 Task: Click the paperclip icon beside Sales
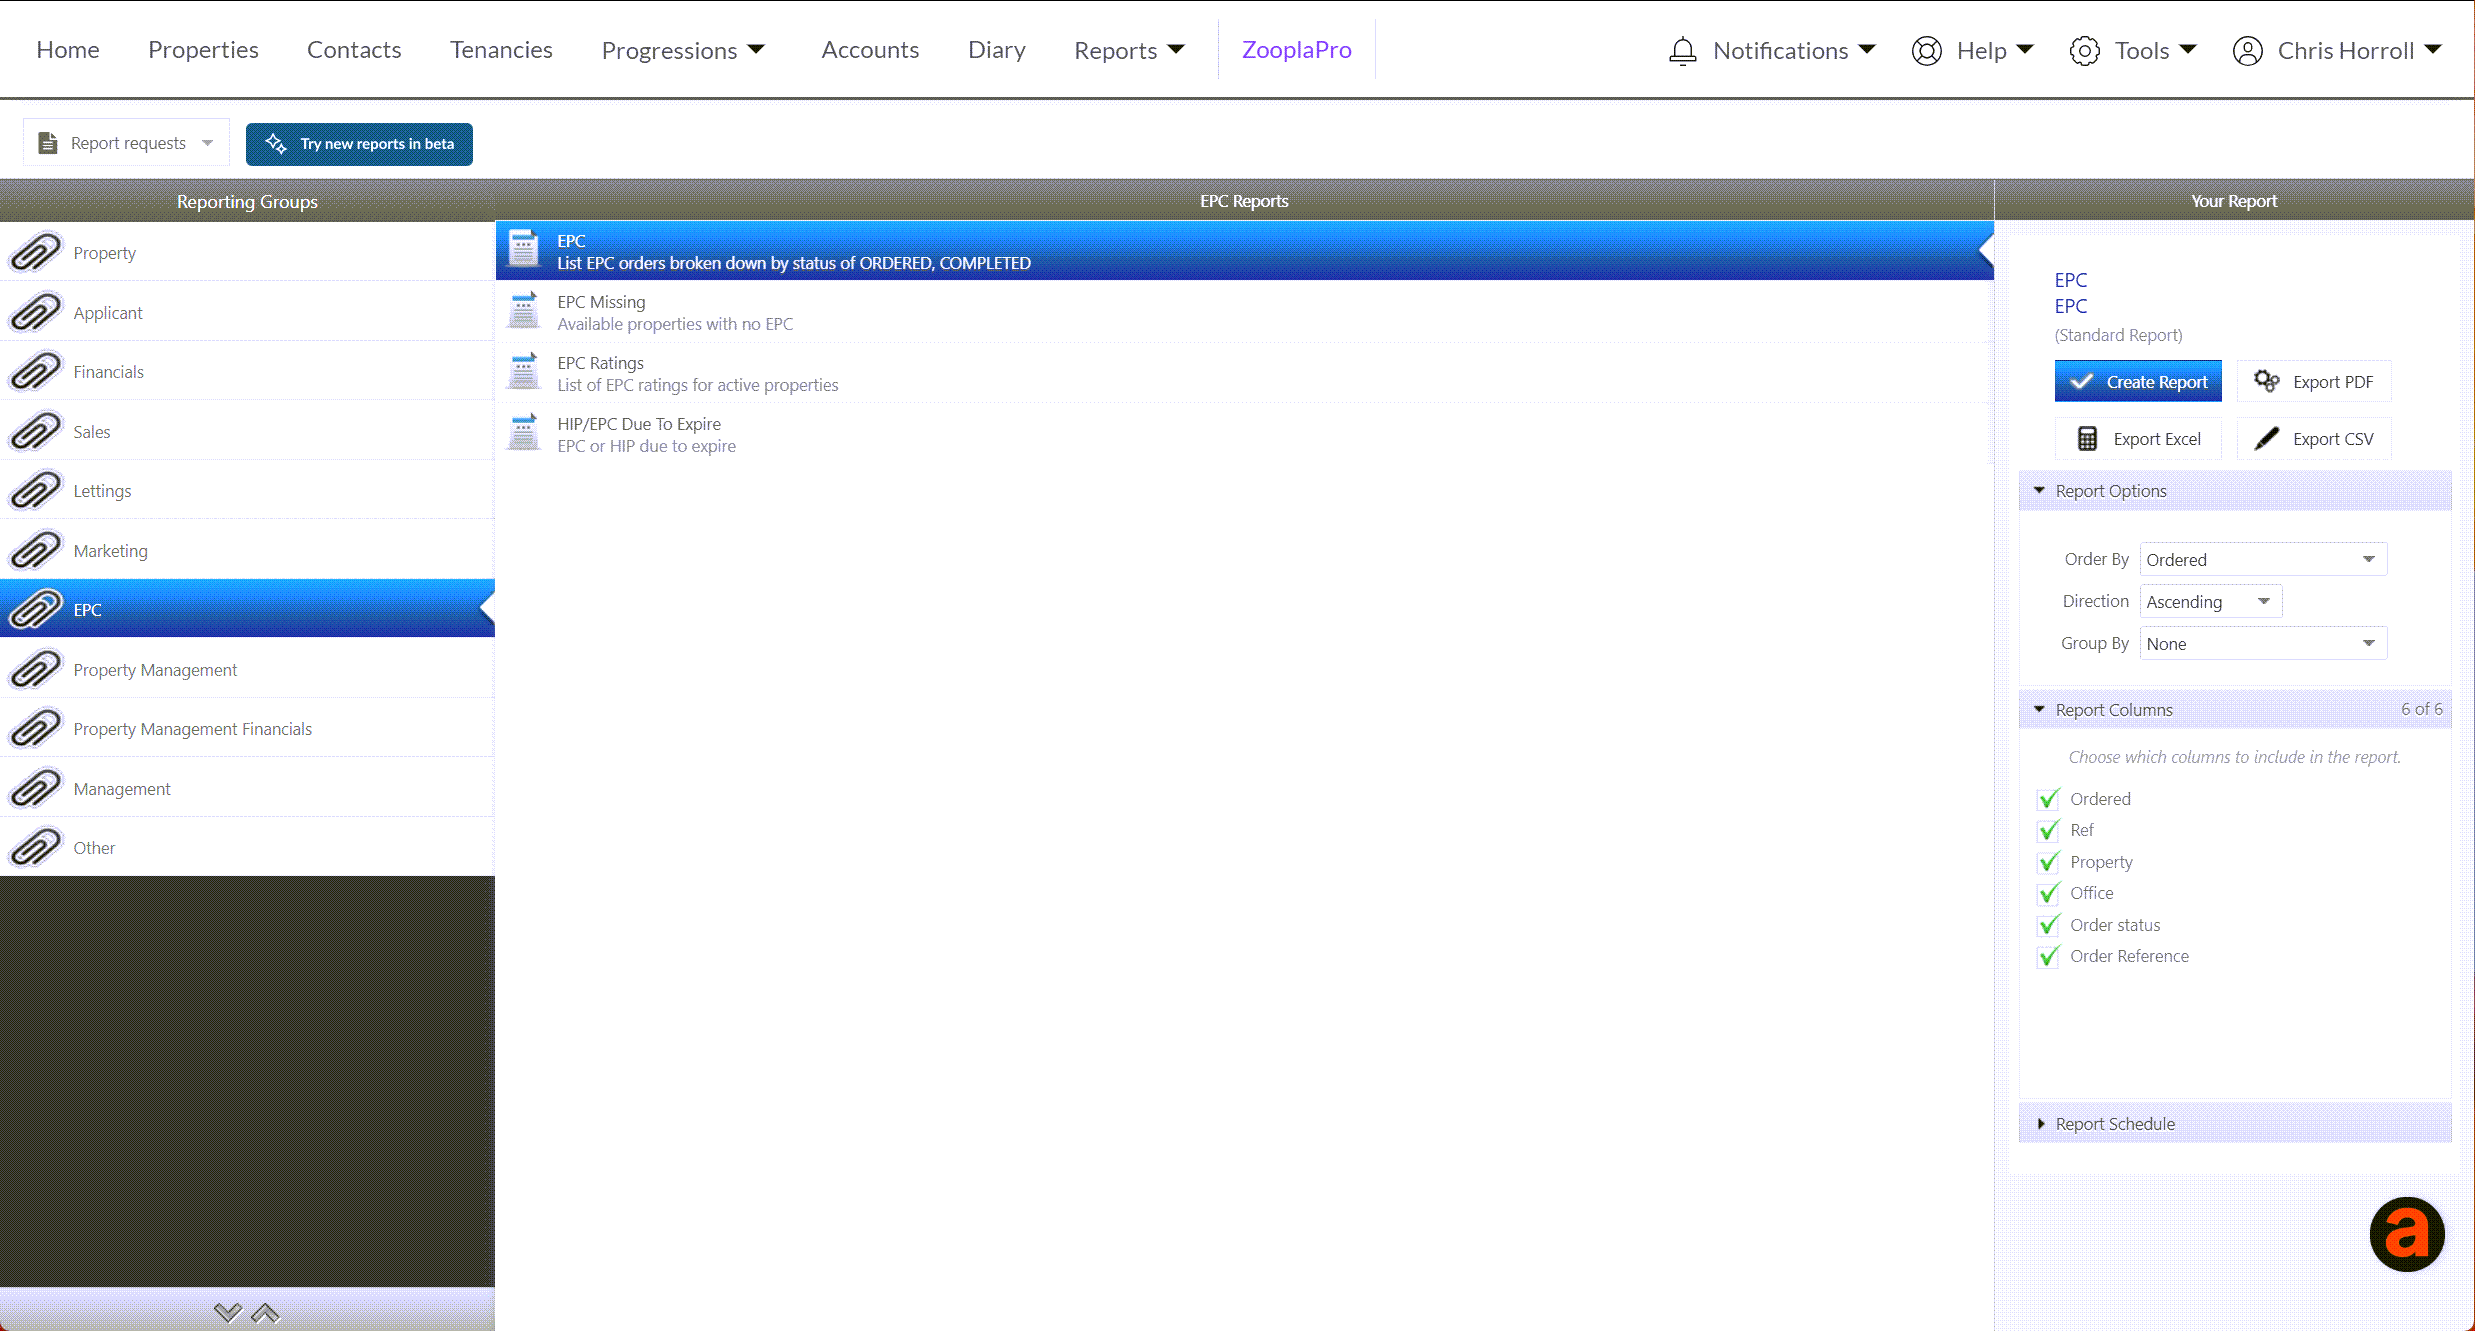click(x=36, y=431)
